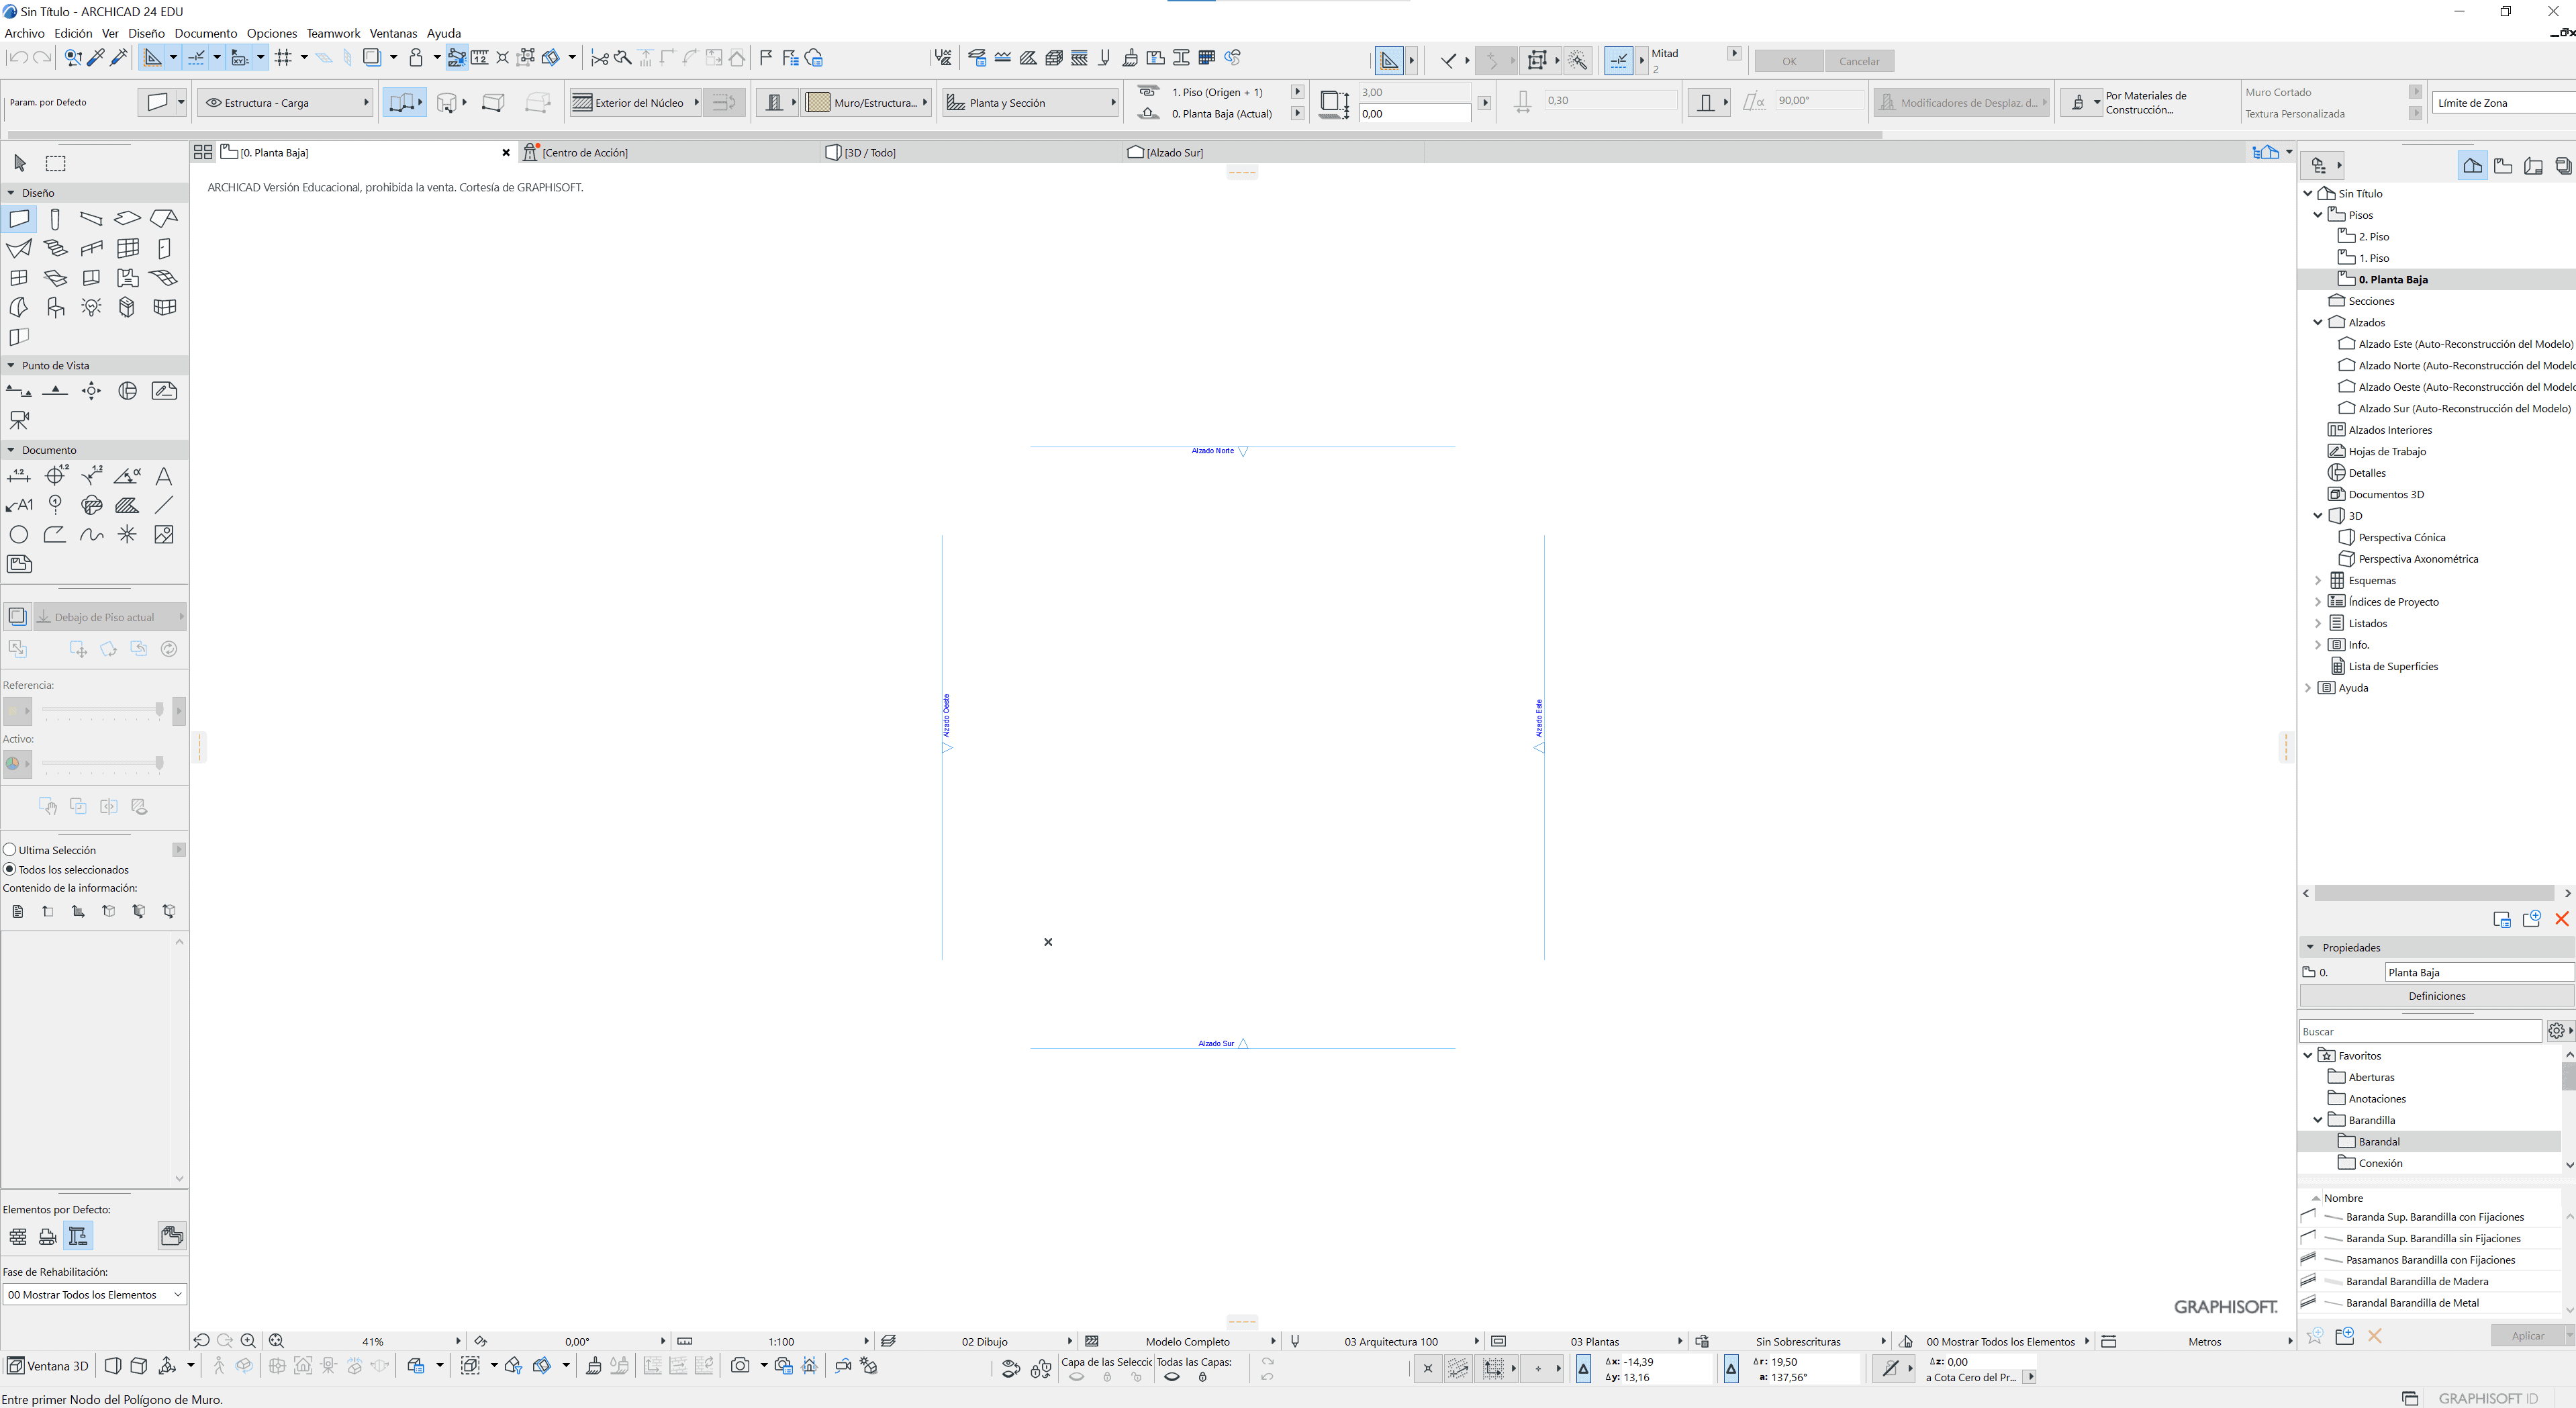Collapse the Alzados tree folder
The image size is (2576, 1408).
coord(2318,322)
